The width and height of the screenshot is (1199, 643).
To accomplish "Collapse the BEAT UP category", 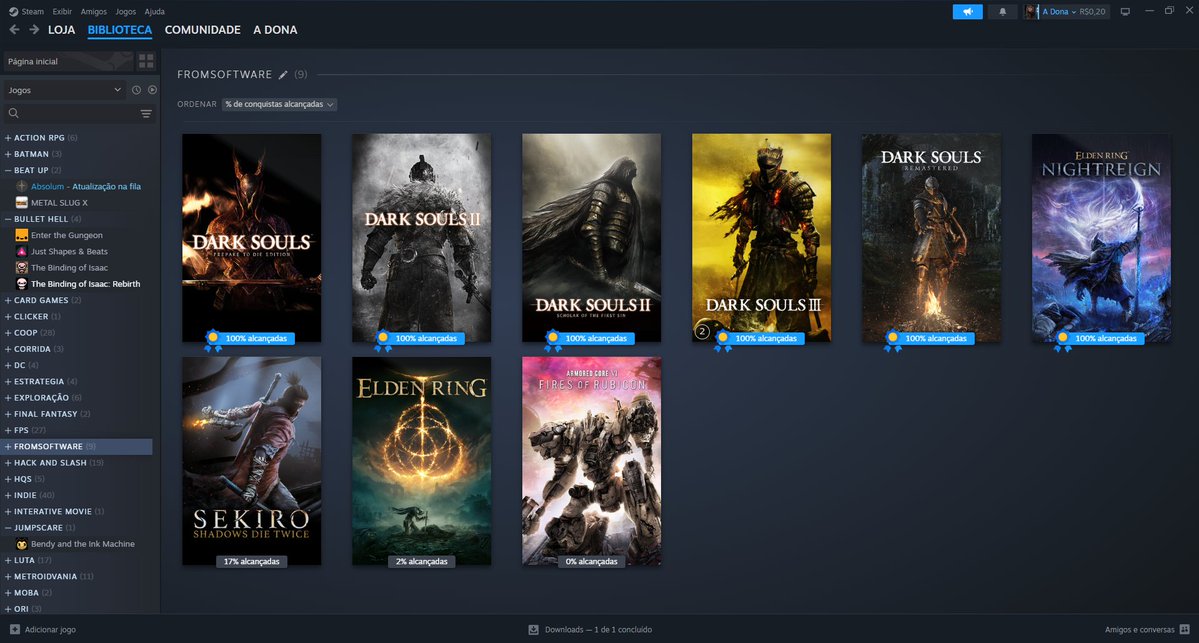I will [x=8, y=170].
